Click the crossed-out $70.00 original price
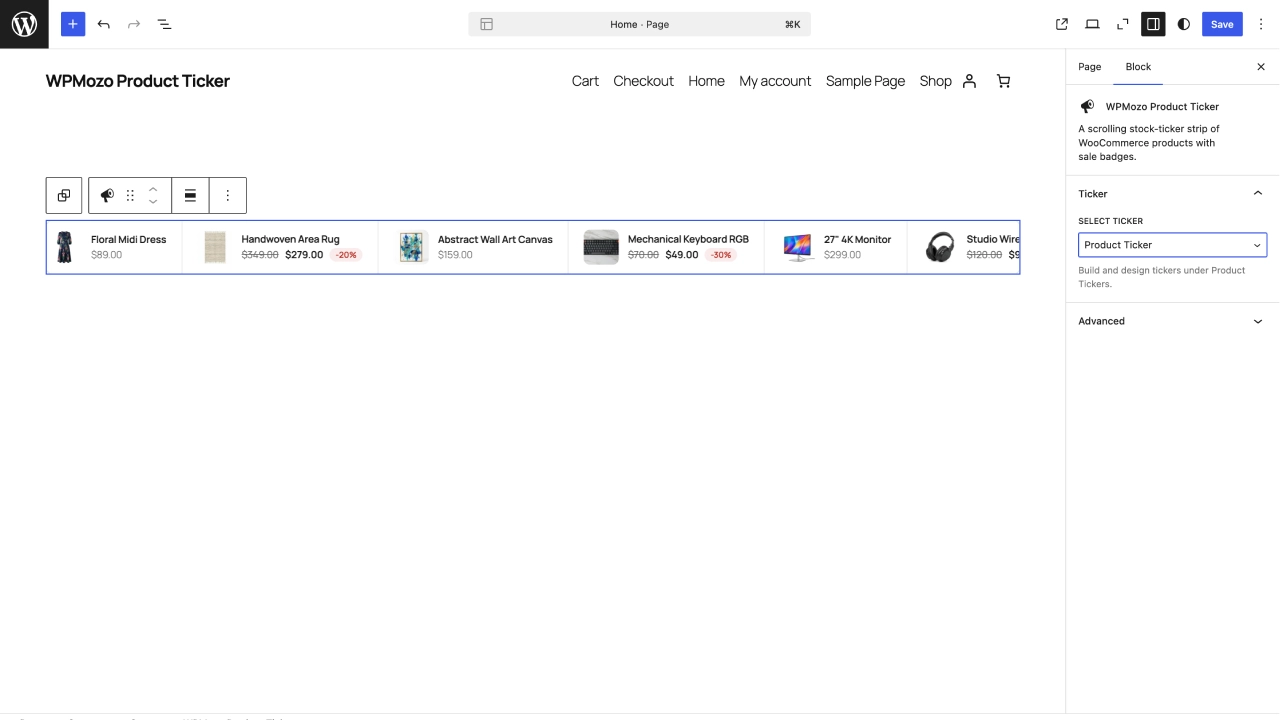 click(643, 255)
